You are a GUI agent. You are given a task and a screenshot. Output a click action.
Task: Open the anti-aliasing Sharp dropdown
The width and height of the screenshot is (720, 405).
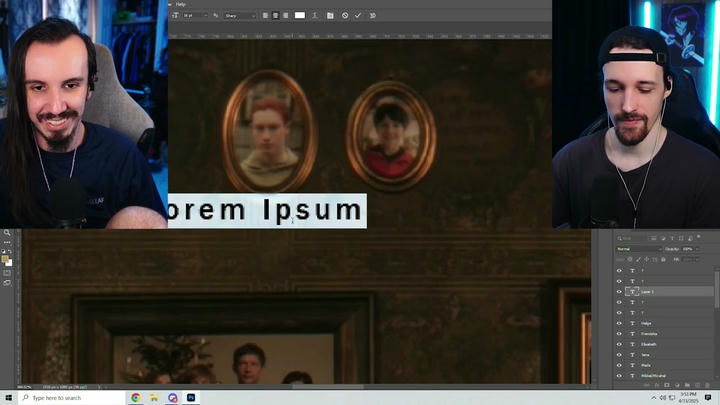pyautogui.click(x=240, y=16)
